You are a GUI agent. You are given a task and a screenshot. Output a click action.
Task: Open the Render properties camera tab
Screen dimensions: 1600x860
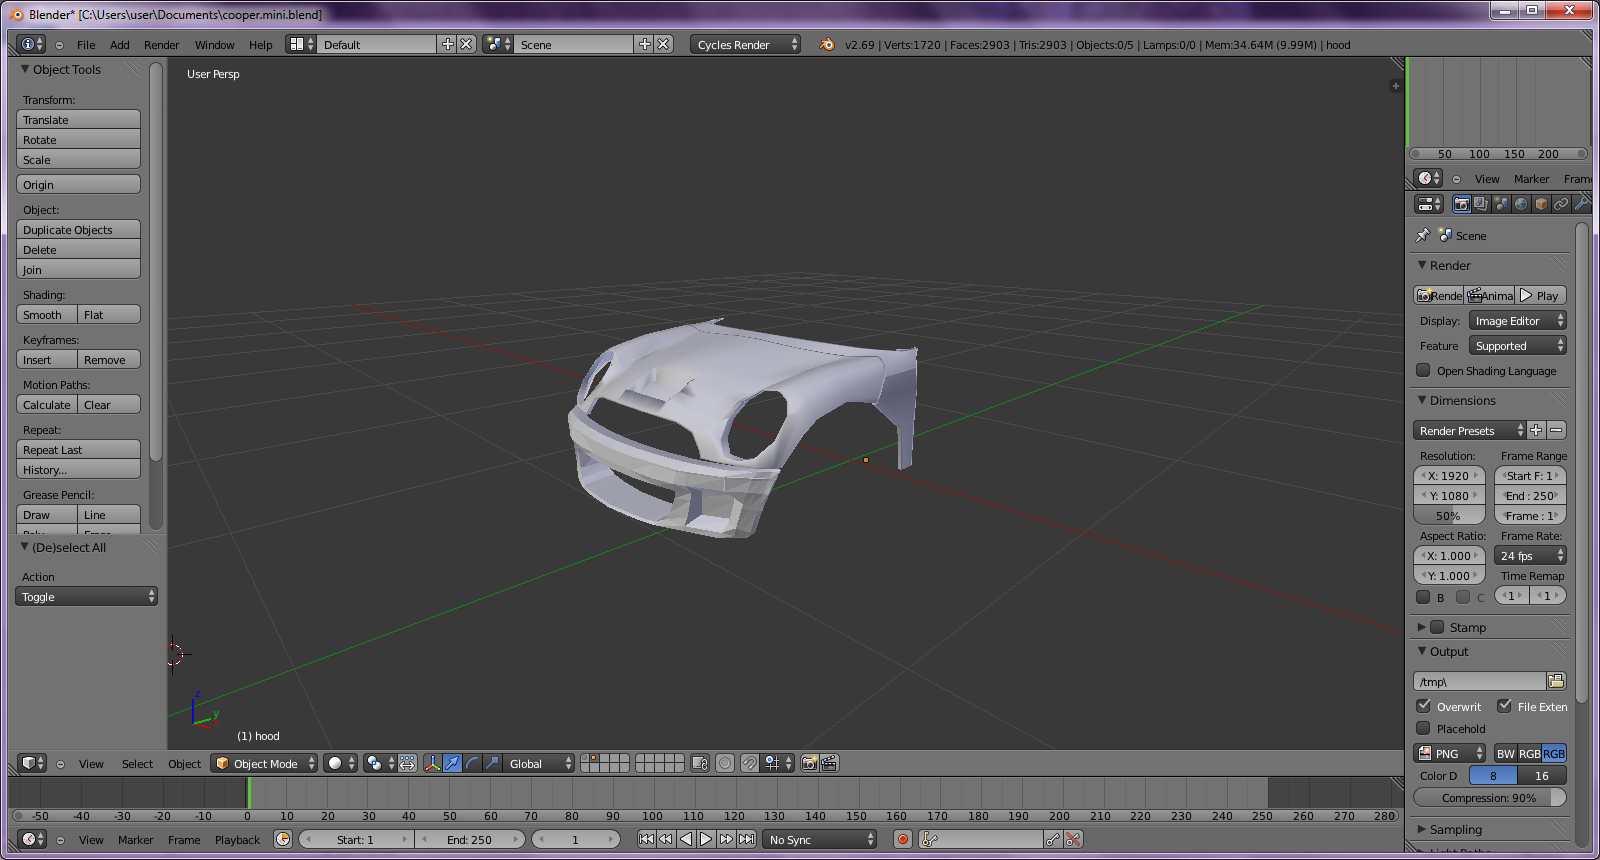tap(1462, 204)
